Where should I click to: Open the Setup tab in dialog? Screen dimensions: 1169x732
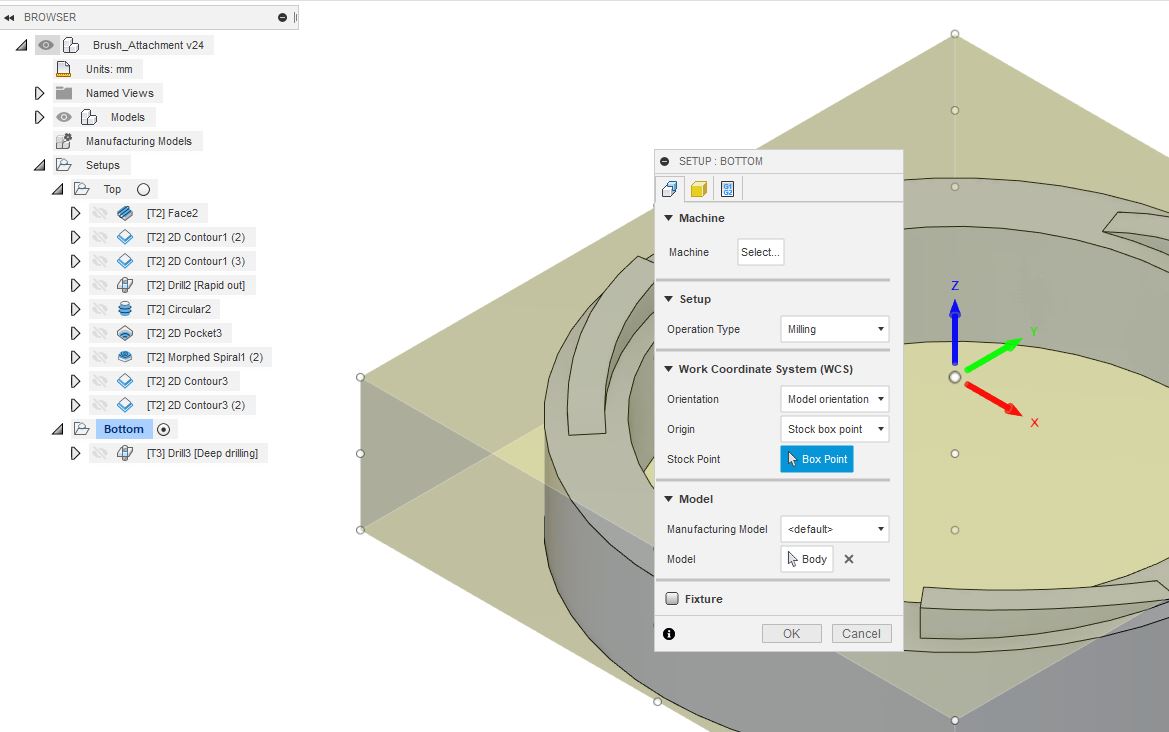coord(669,189)
